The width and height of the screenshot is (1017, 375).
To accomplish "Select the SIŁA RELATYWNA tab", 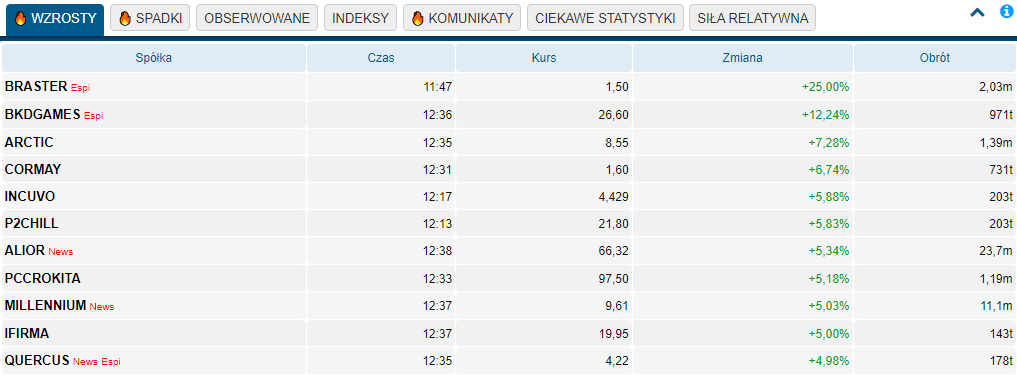I will tap(752, 18).
